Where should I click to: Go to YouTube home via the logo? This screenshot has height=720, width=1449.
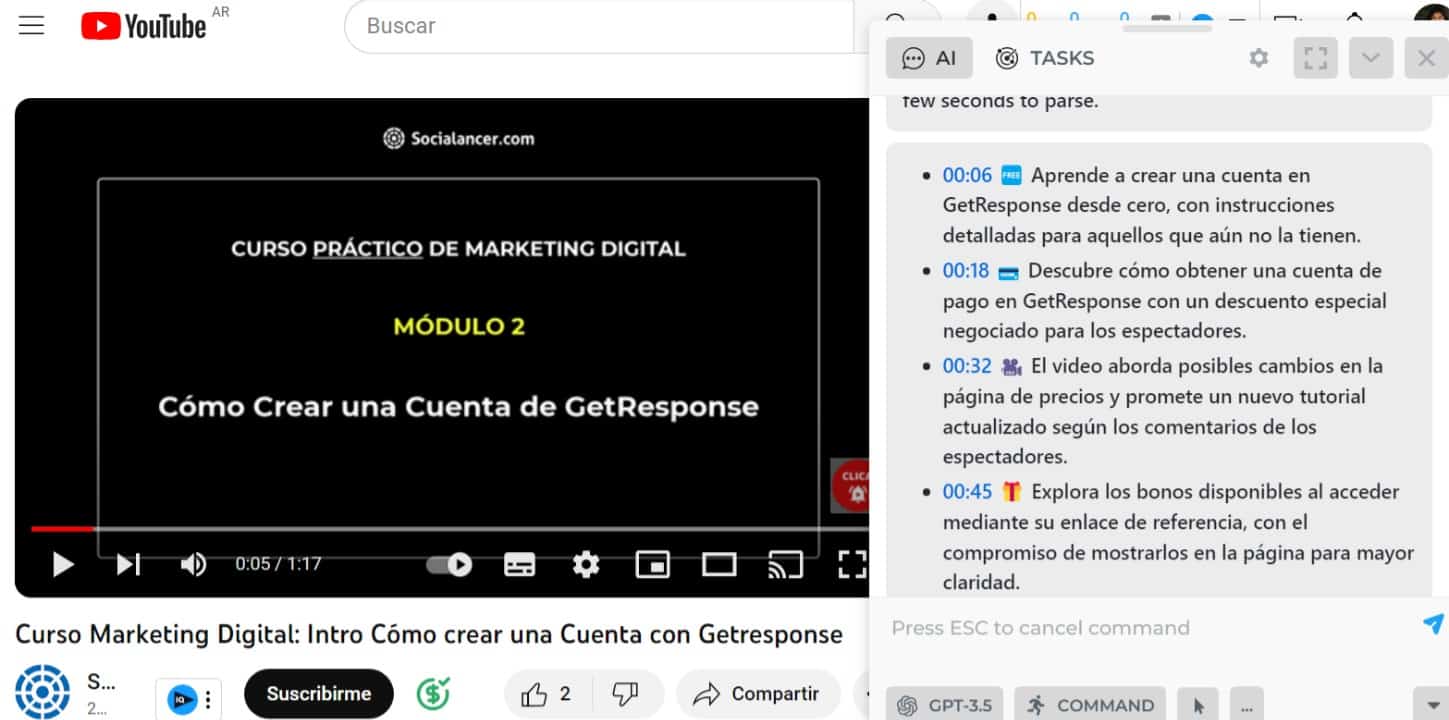[144, 26]
